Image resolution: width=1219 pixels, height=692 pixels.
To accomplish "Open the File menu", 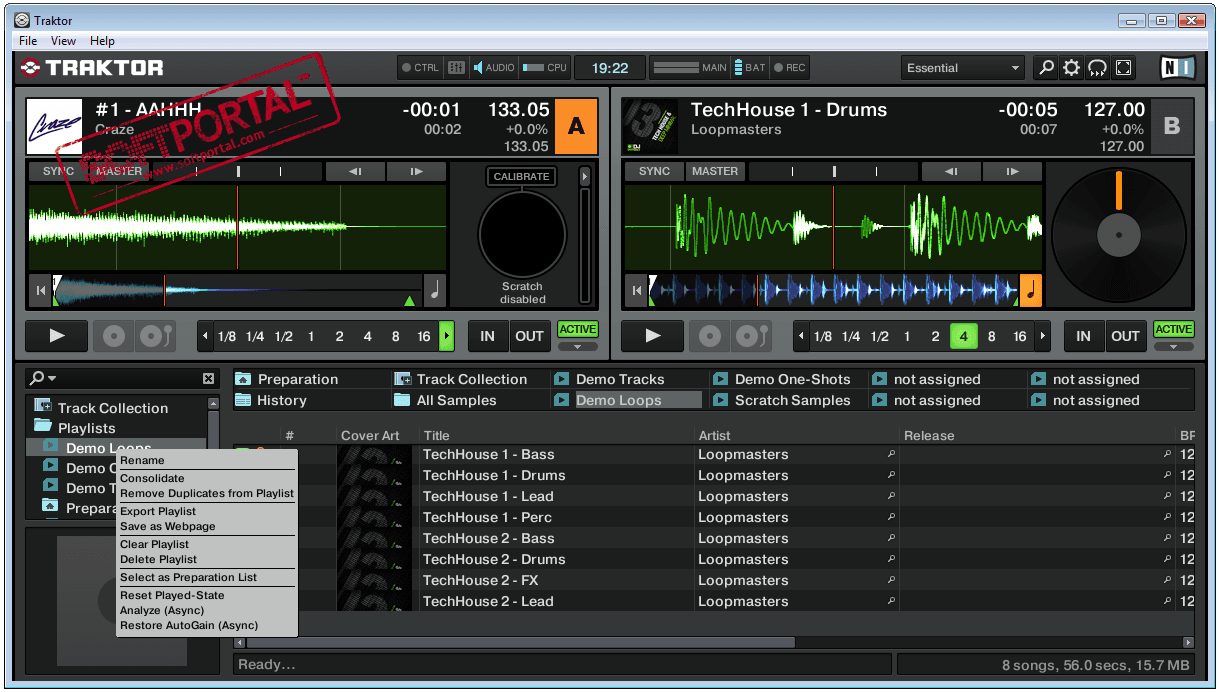I will (28, 41).
